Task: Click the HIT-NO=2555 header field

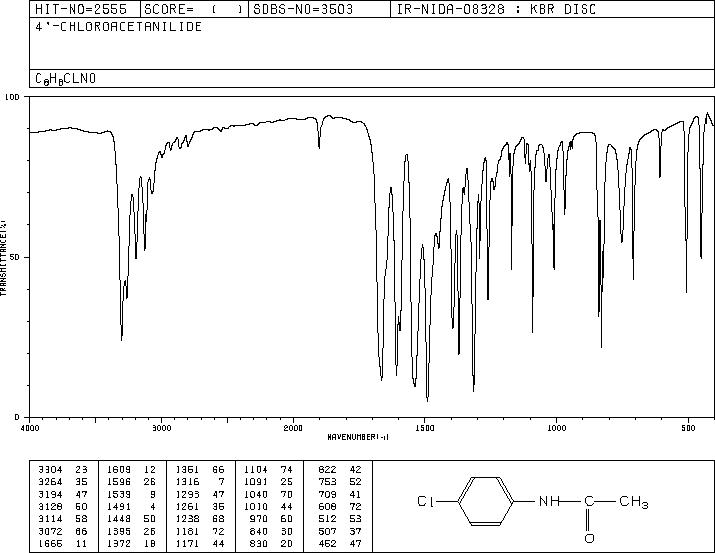Action: click(x=81, y=9)
